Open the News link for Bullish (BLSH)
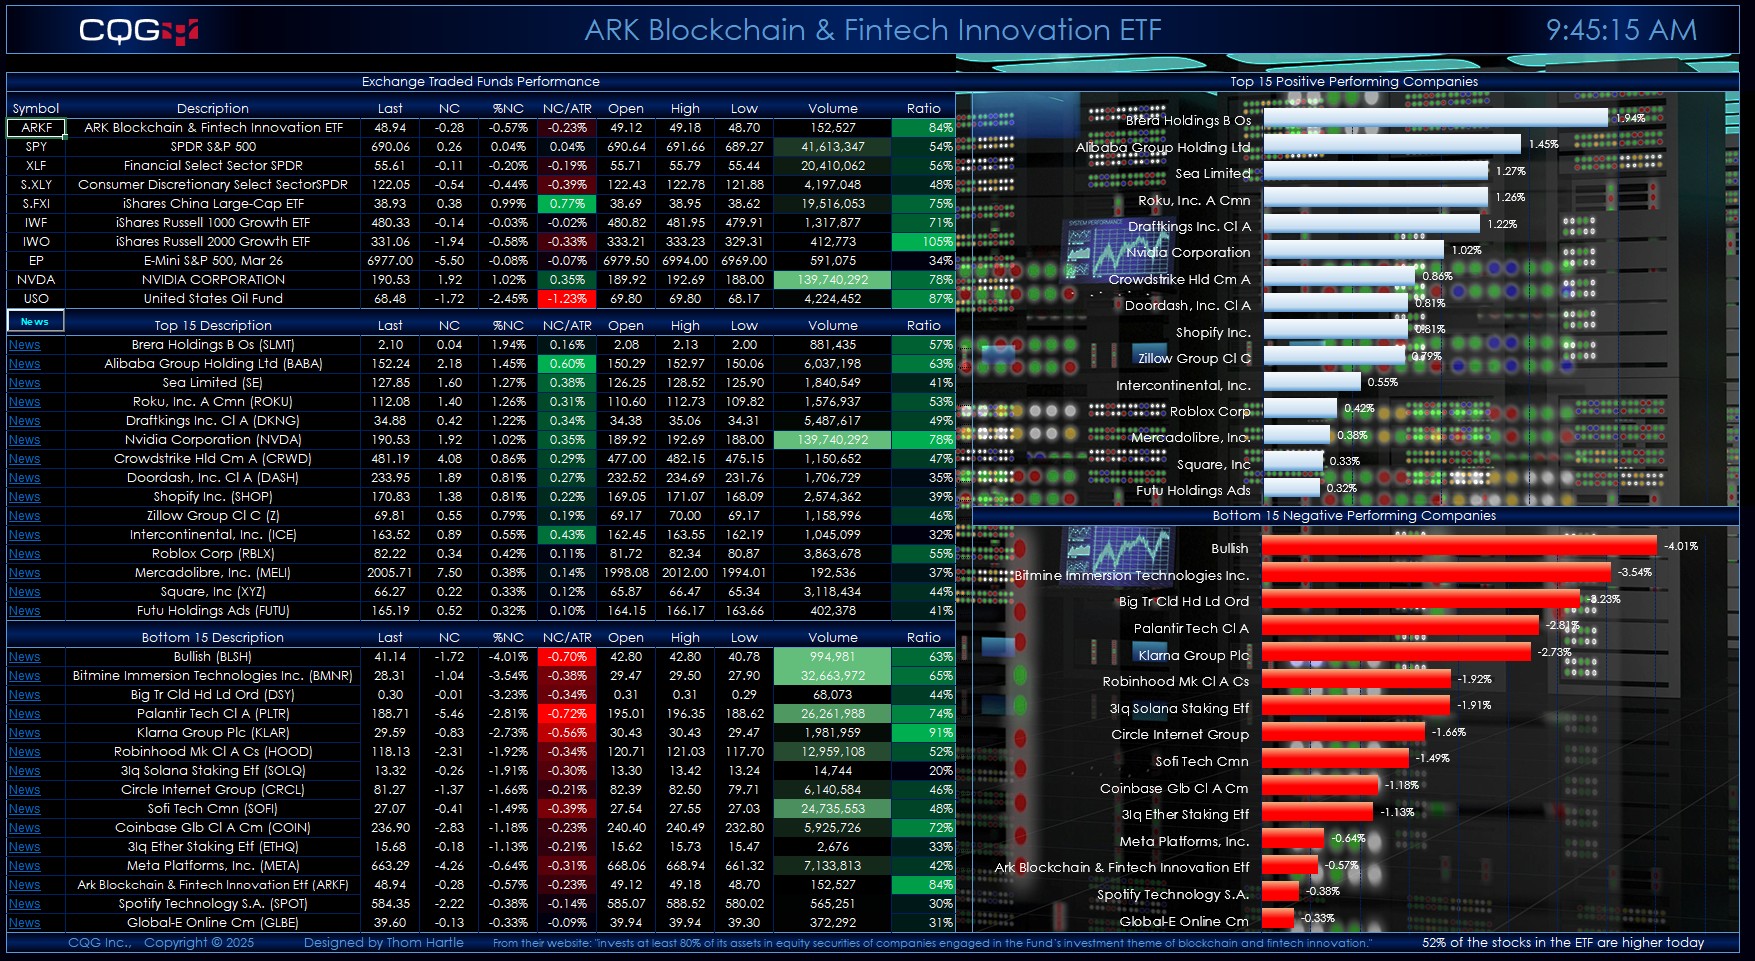Screen dimensions: 1755x961 [x=25, y=657]
